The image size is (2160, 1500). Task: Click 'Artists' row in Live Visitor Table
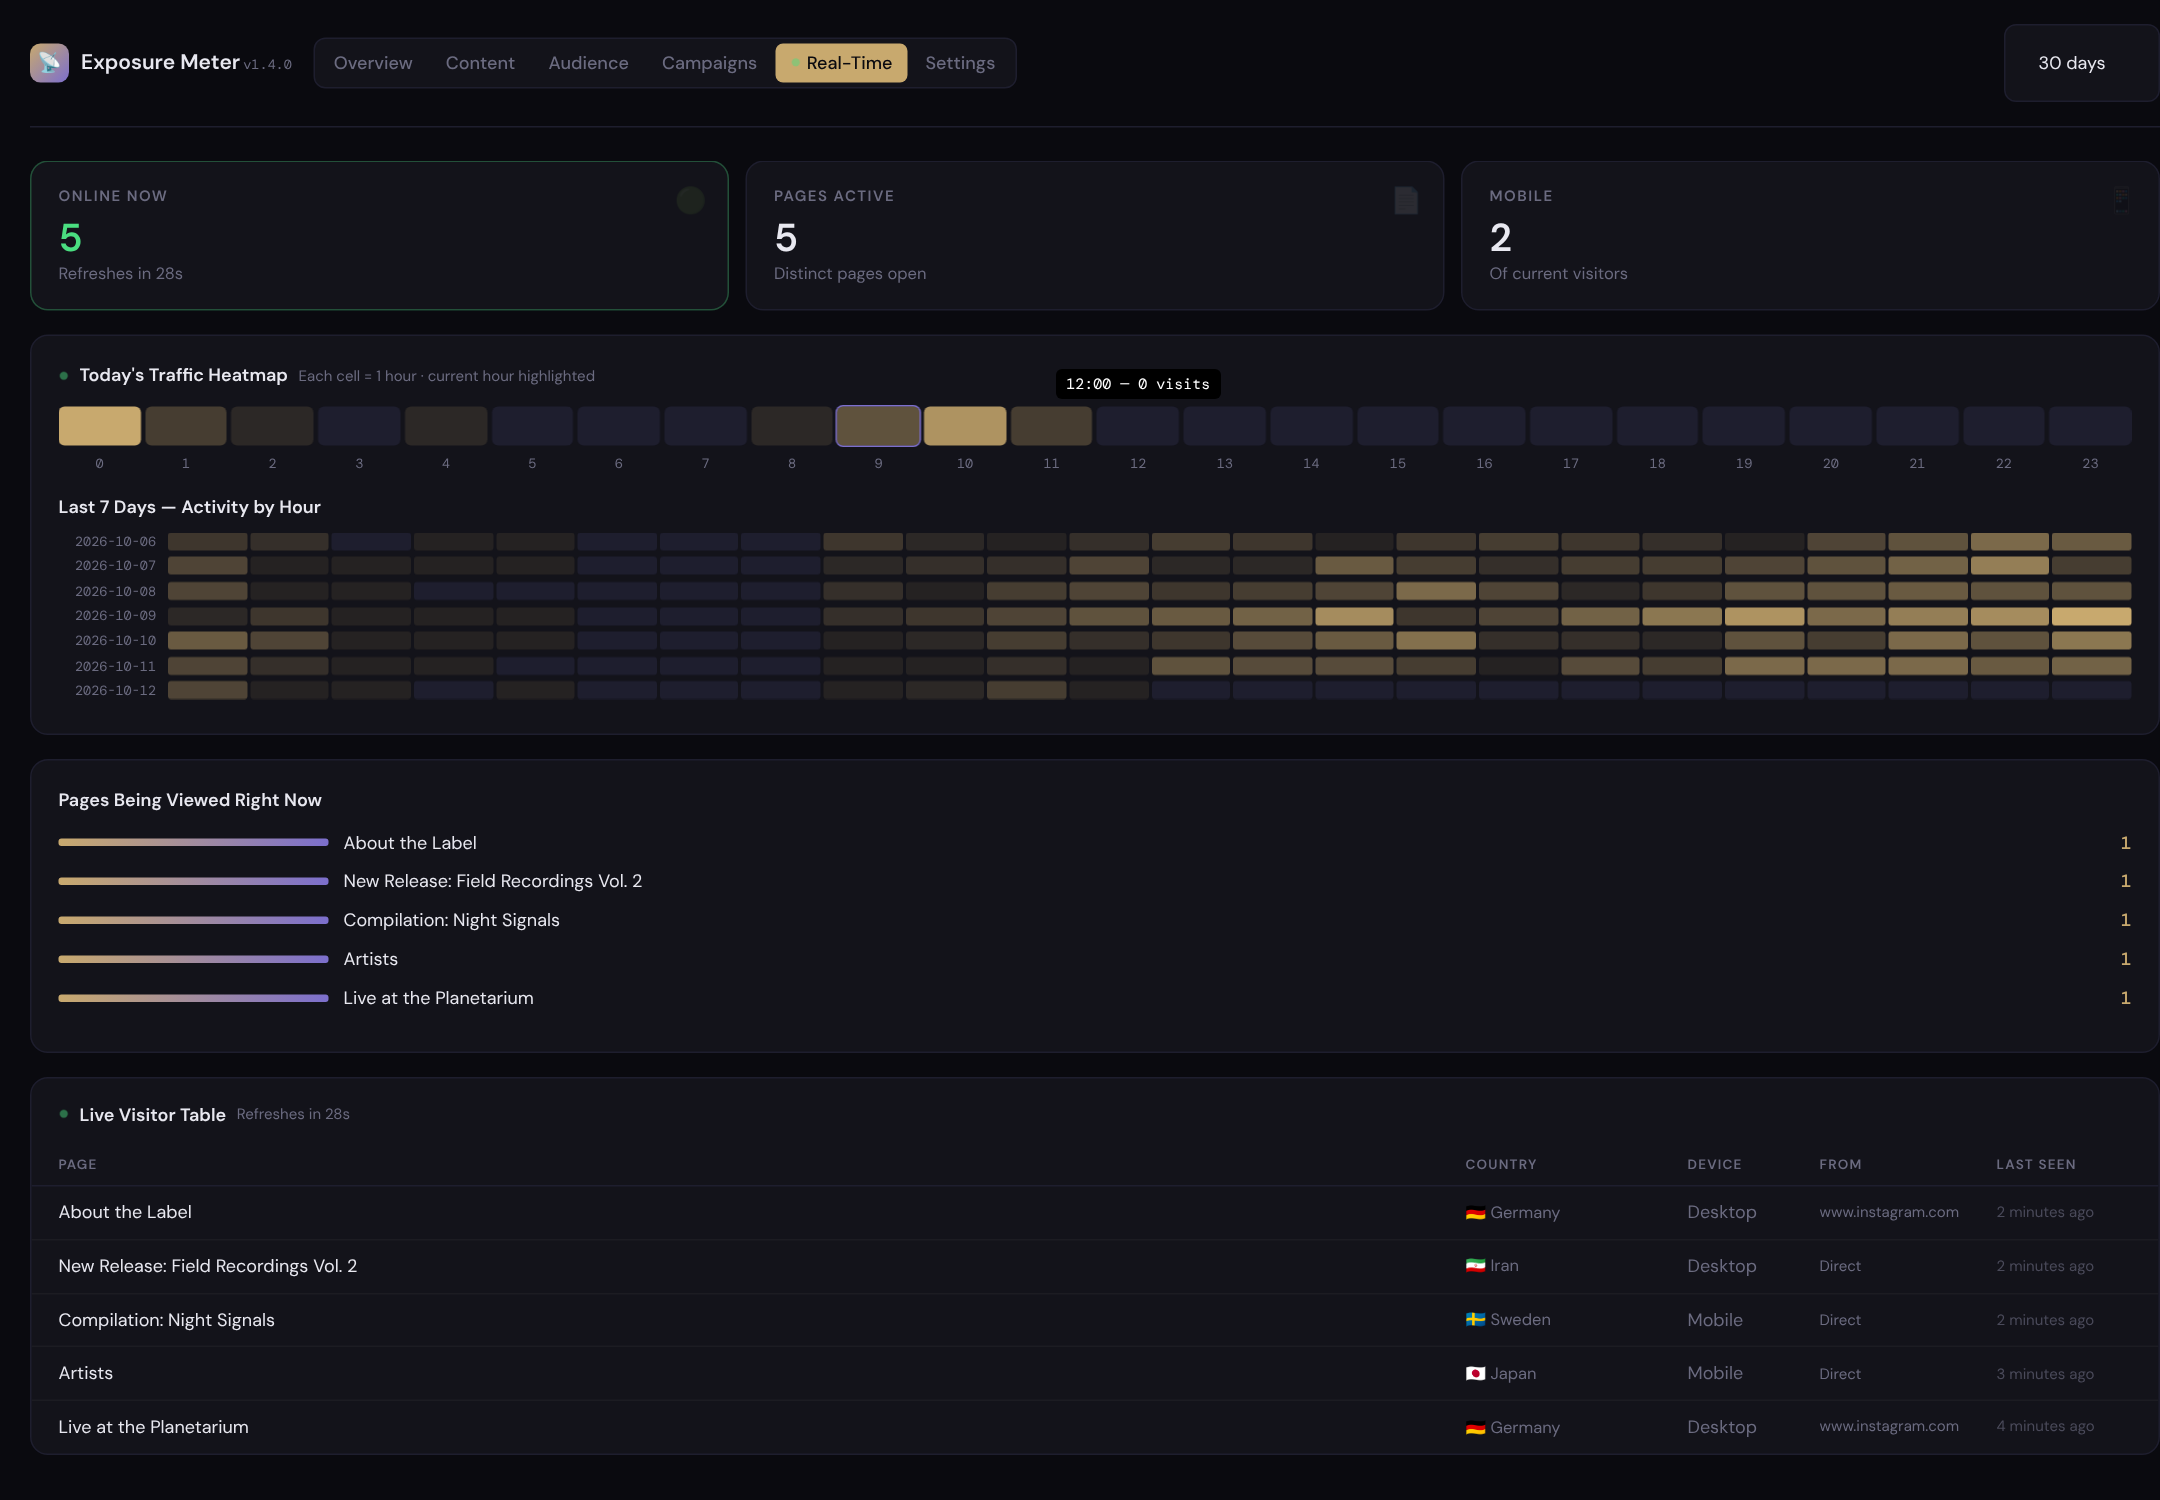click(x=1094, y=1374)
